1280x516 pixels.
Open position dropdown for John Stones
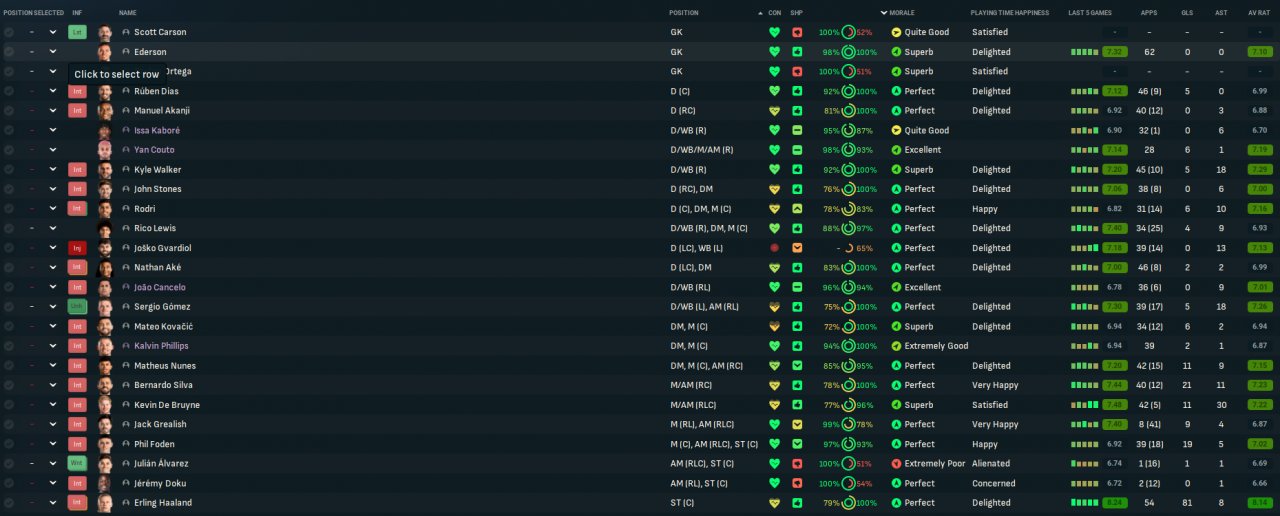click(x=53, y=189)
